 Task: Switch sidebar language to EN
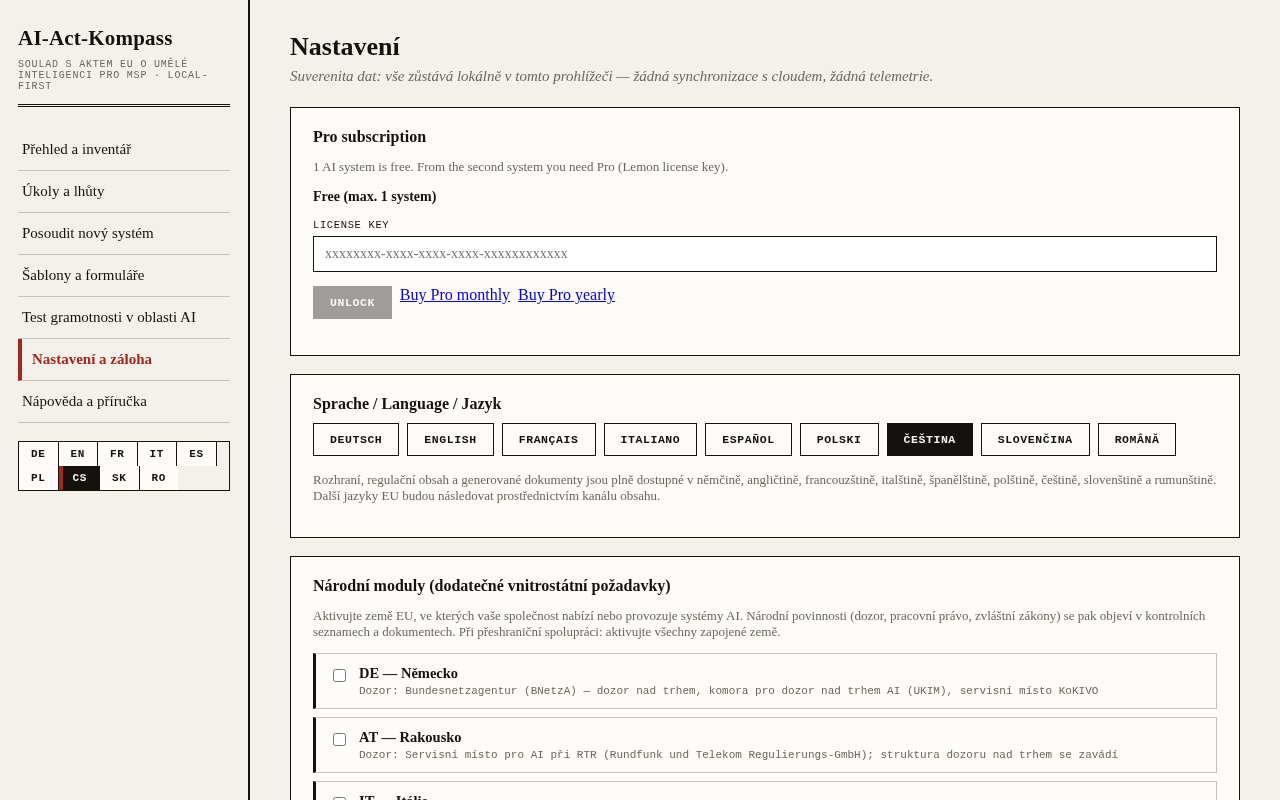[78, 454]
